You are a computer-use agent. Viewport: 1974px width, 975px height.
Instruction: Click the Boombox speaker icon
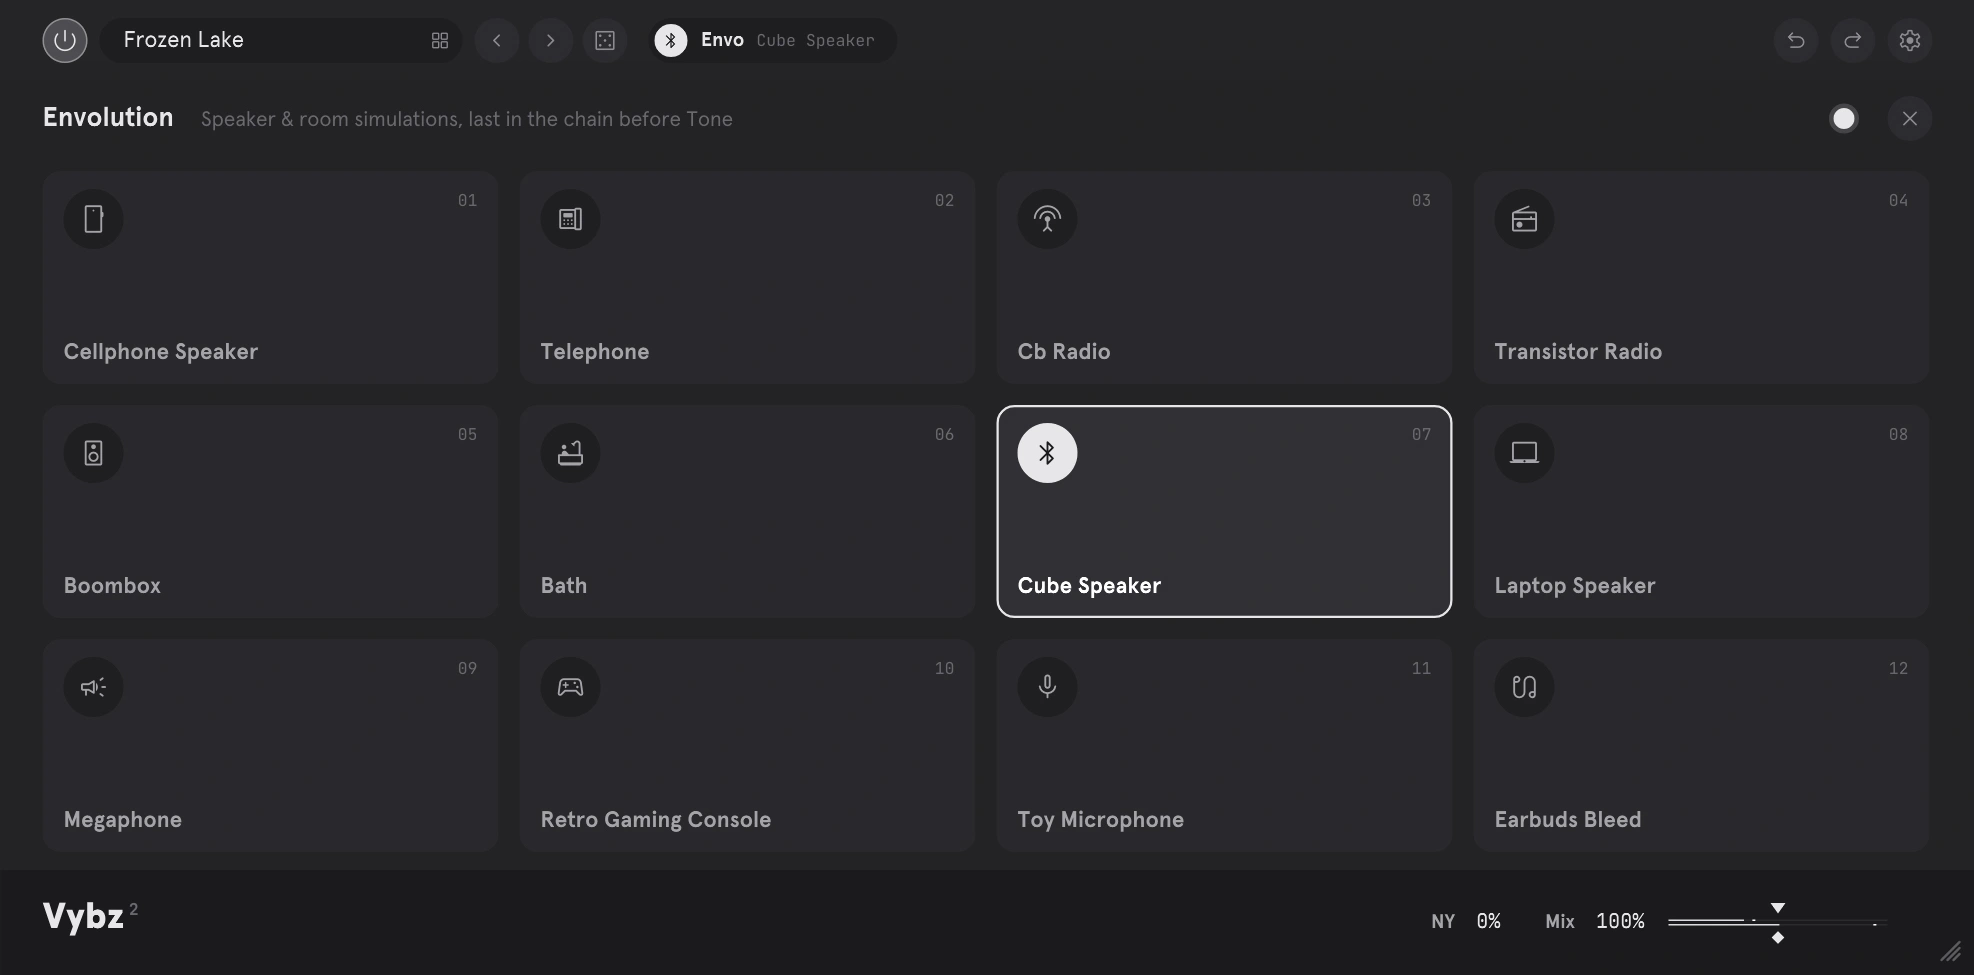tap(94, 453)
